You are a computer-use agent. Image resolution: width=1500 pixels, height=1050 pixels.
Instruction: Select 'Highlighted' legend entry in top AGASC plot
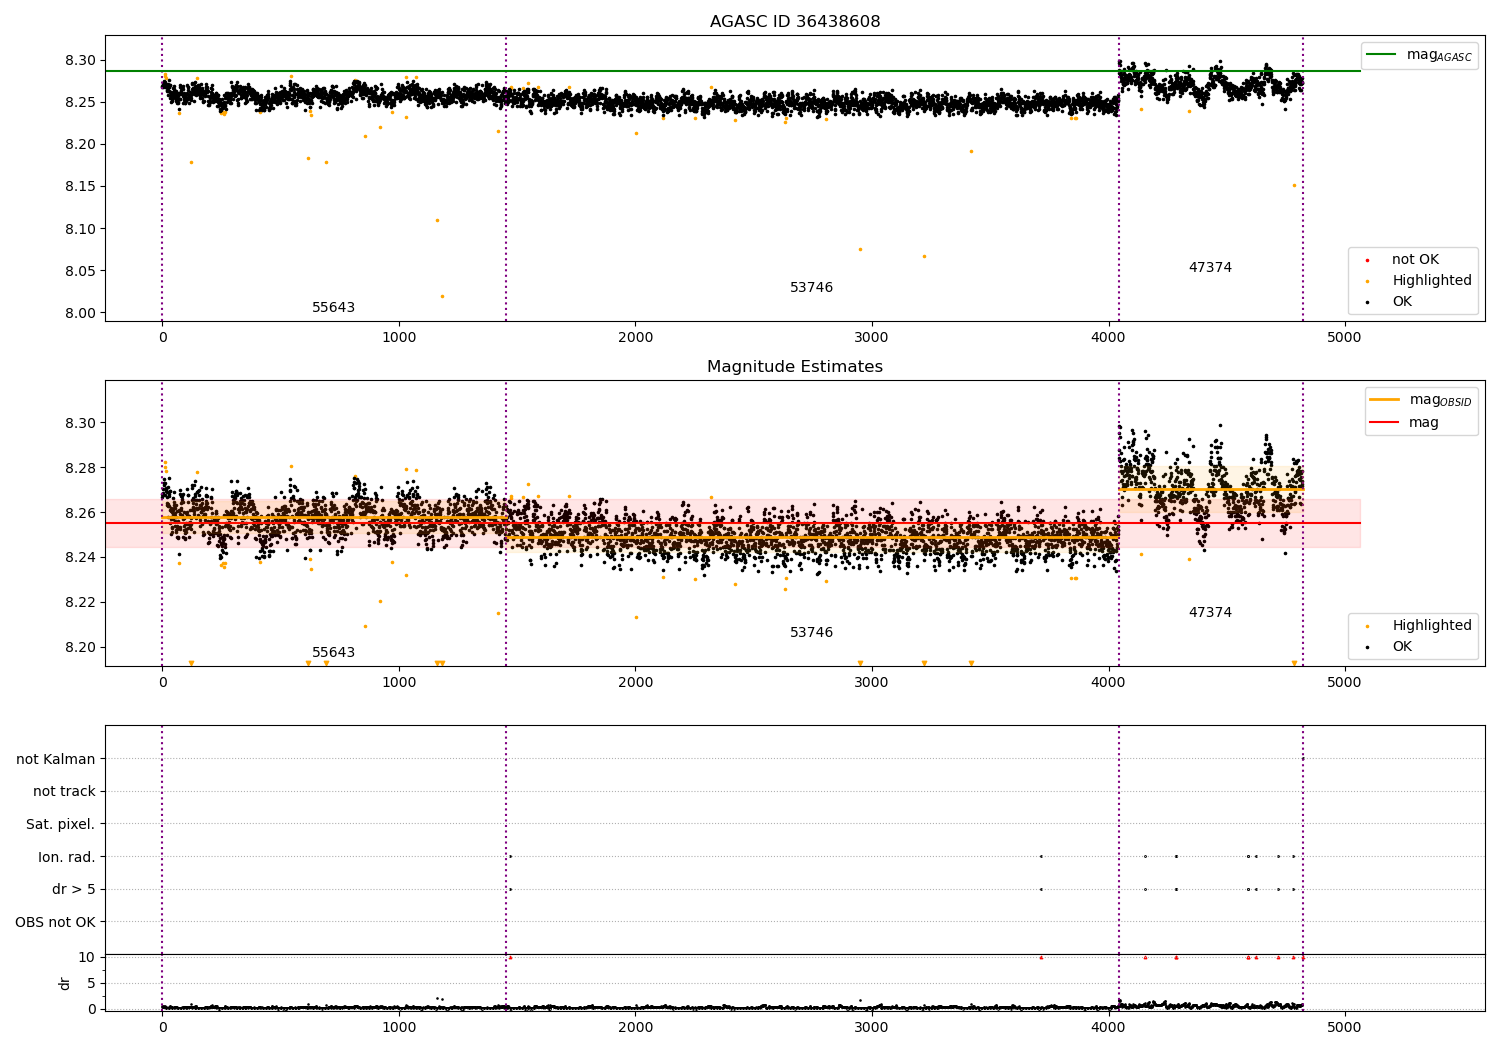1432,281
